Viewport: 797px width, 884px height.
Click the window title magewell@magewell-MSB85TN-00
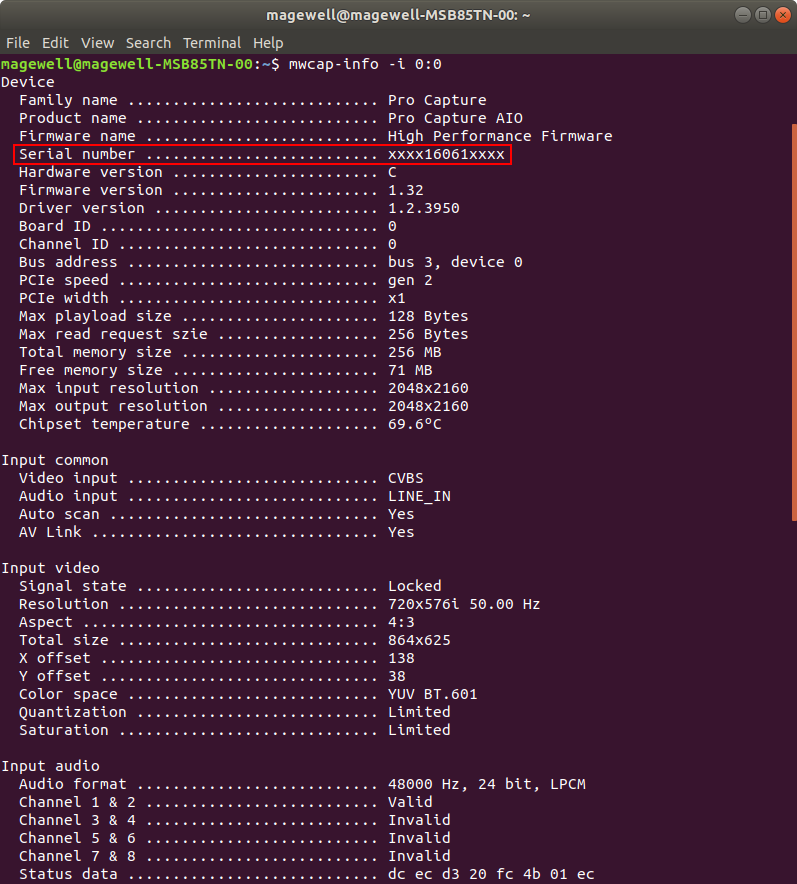click(x=398, y=15)
